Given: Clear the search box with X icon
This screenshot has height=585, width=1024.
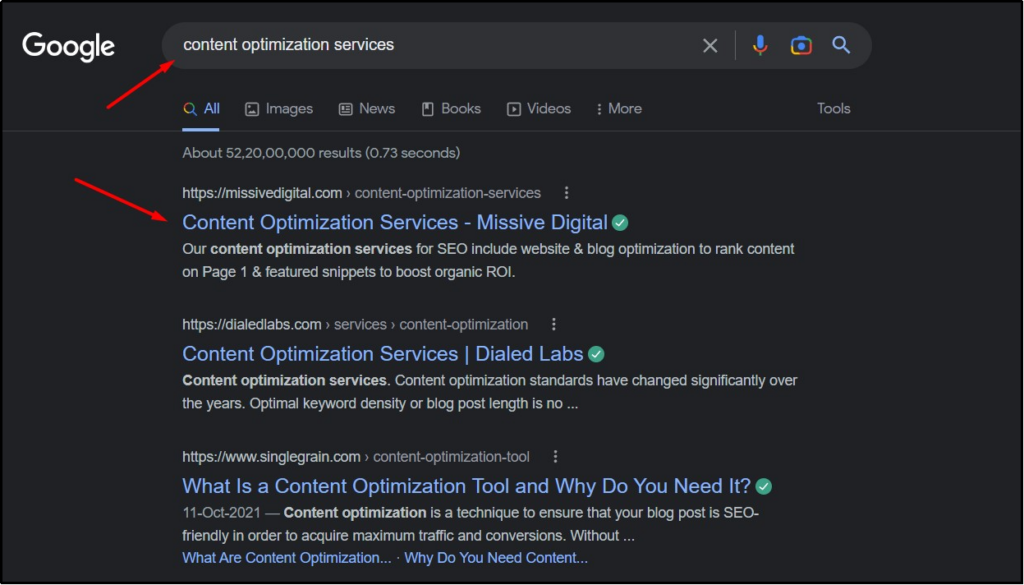Looking at the screenshot, I should tap(710, 45).
